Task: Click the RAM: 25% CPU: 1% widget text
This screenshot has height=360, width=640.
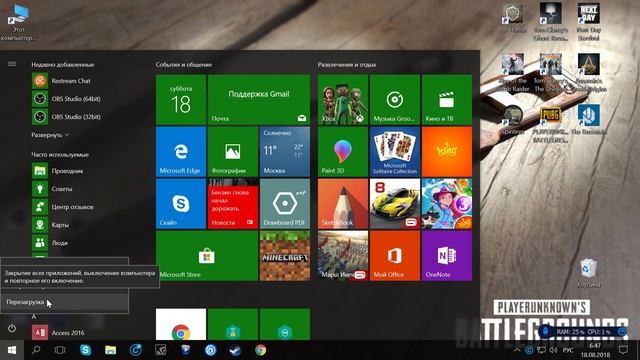Action: pyautogui.click(x=584, y=332)
